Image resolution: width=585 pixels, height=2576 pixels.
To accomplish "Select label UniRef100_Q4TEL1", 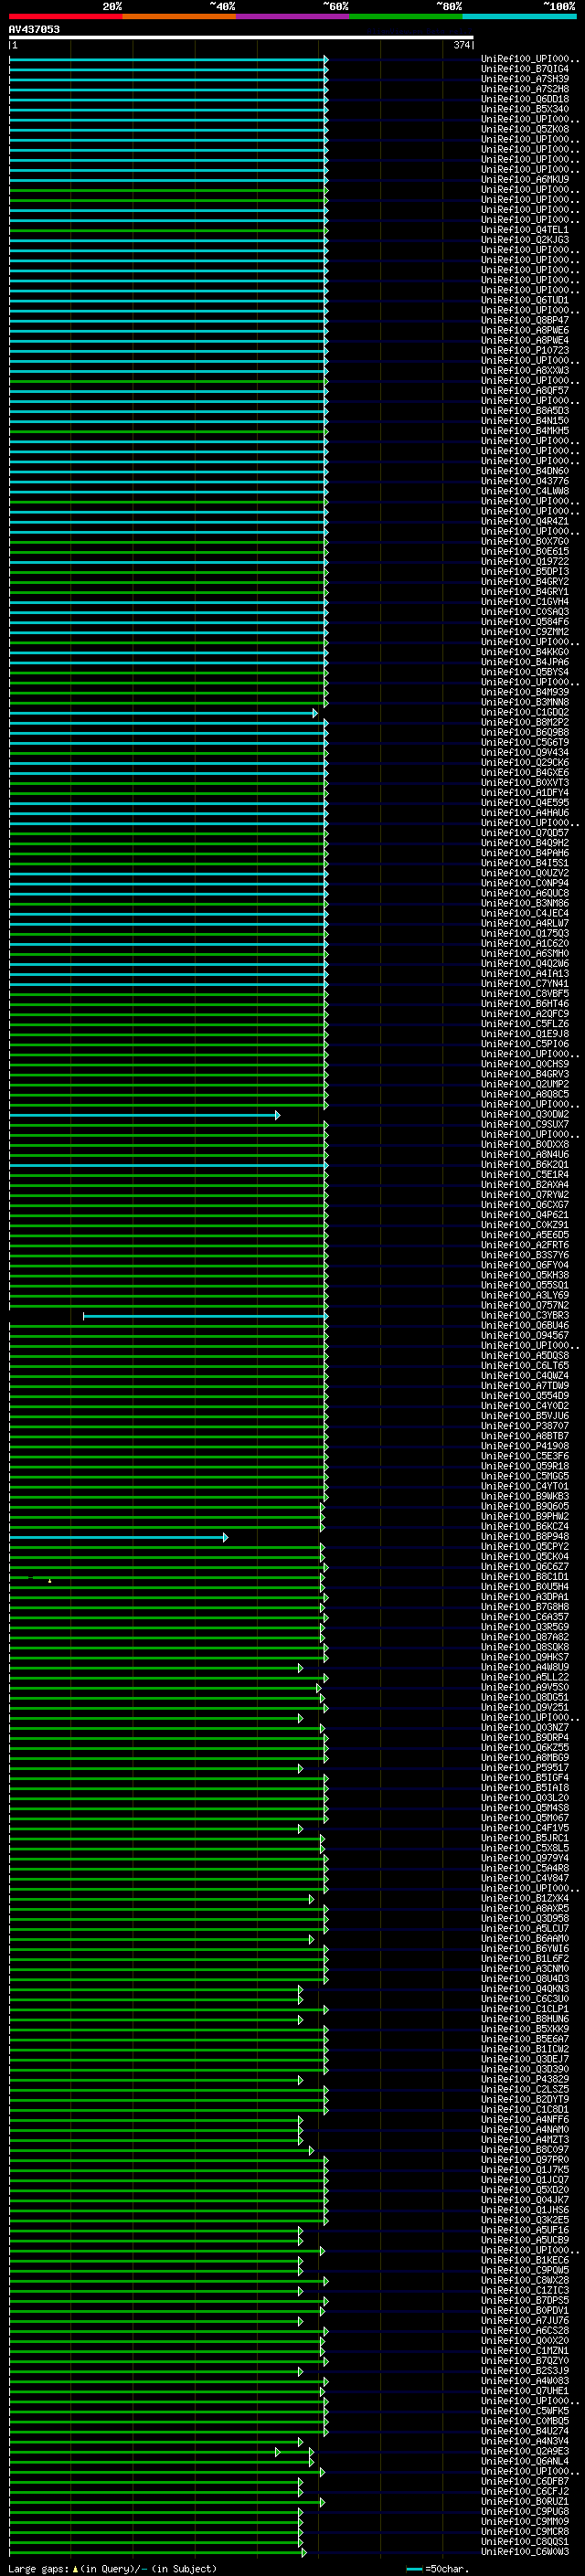I will [524, 230].
